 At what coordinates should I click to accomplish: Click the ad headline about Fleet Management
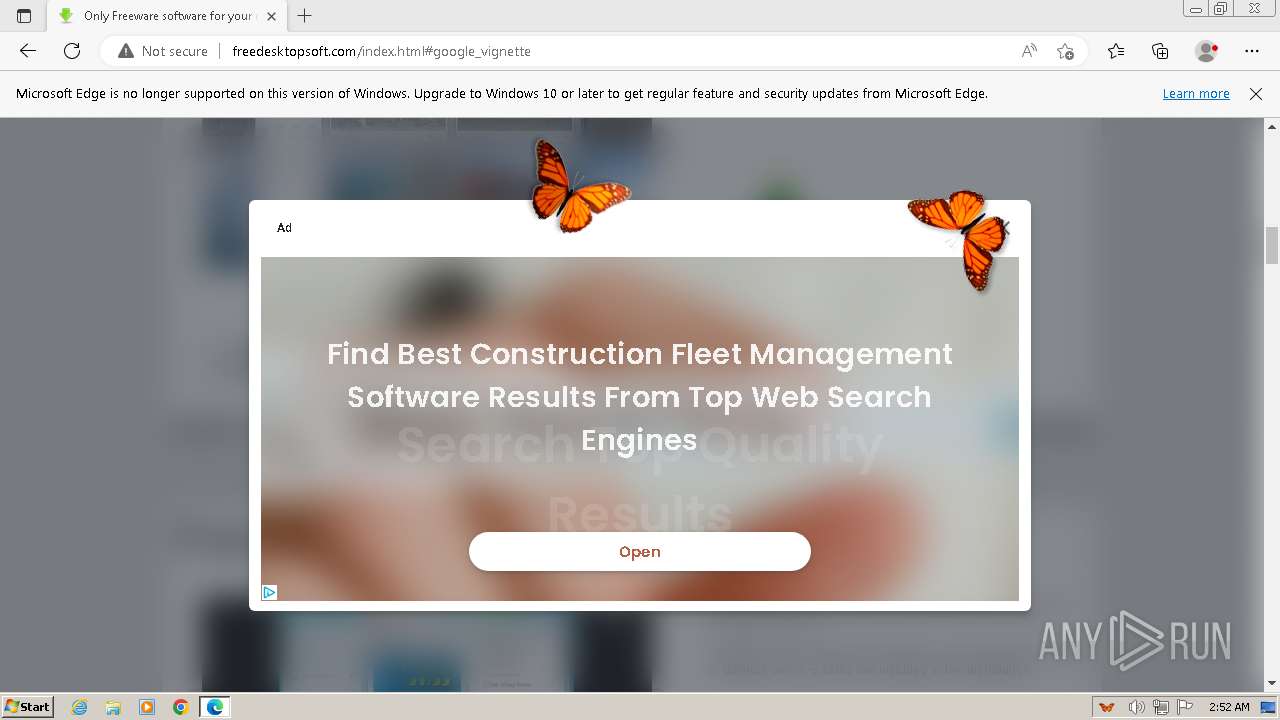tap(640, 397)
